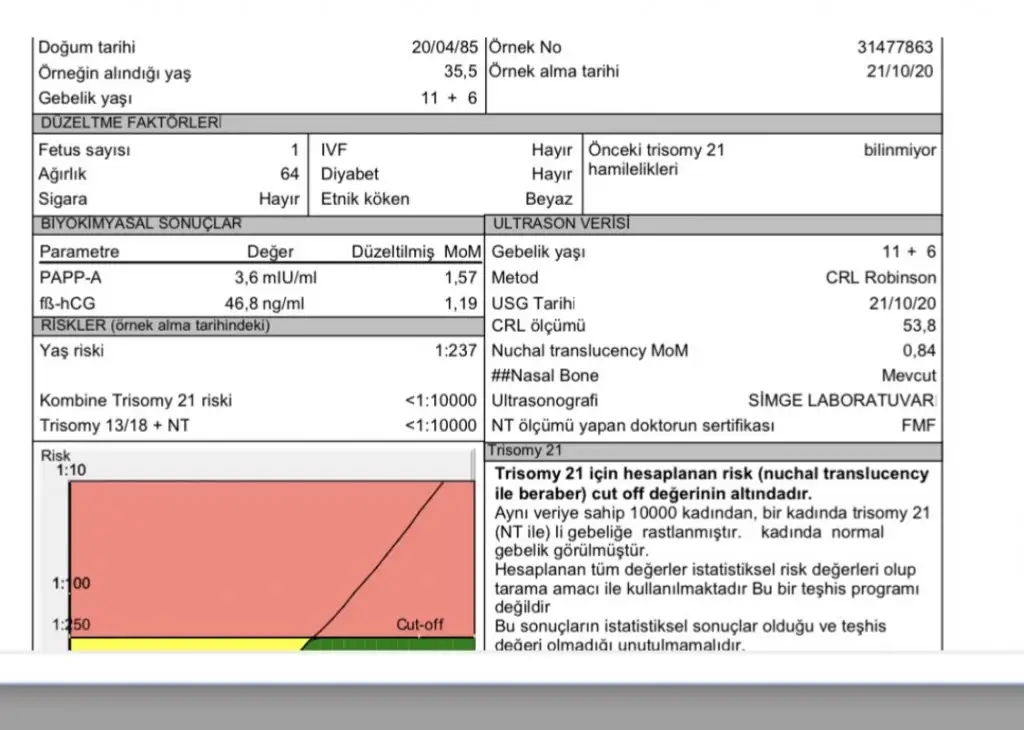
Task: Click the Düzeltilmiş MoM column header
Action: (x=416, y=251)
